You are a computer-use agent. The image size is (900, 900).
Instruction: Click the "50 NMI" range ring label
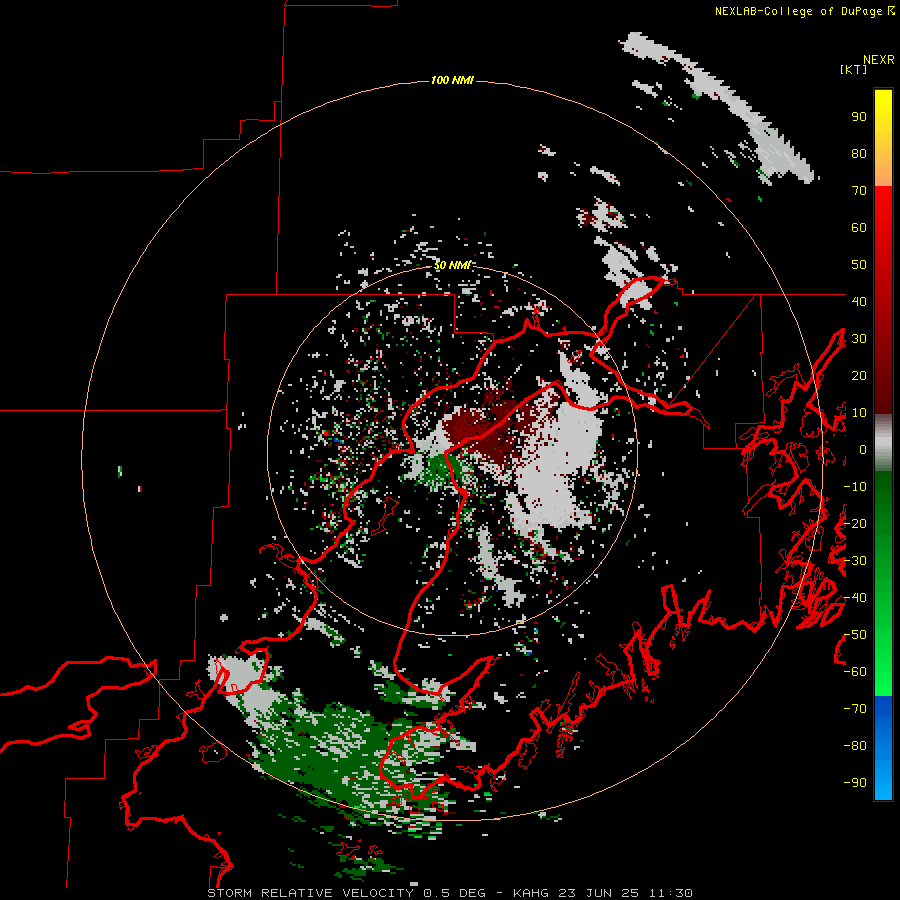tap(452, 265)
